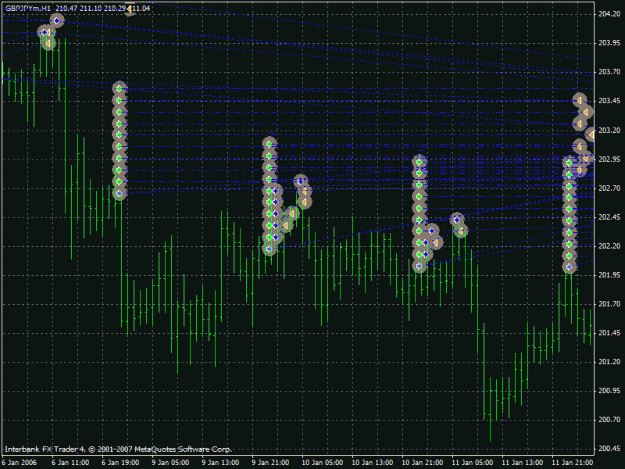The image size is (625, 469).
Task: Click the 203.95 price scale label
Action: pyautogui.click(x=609, y=43)
